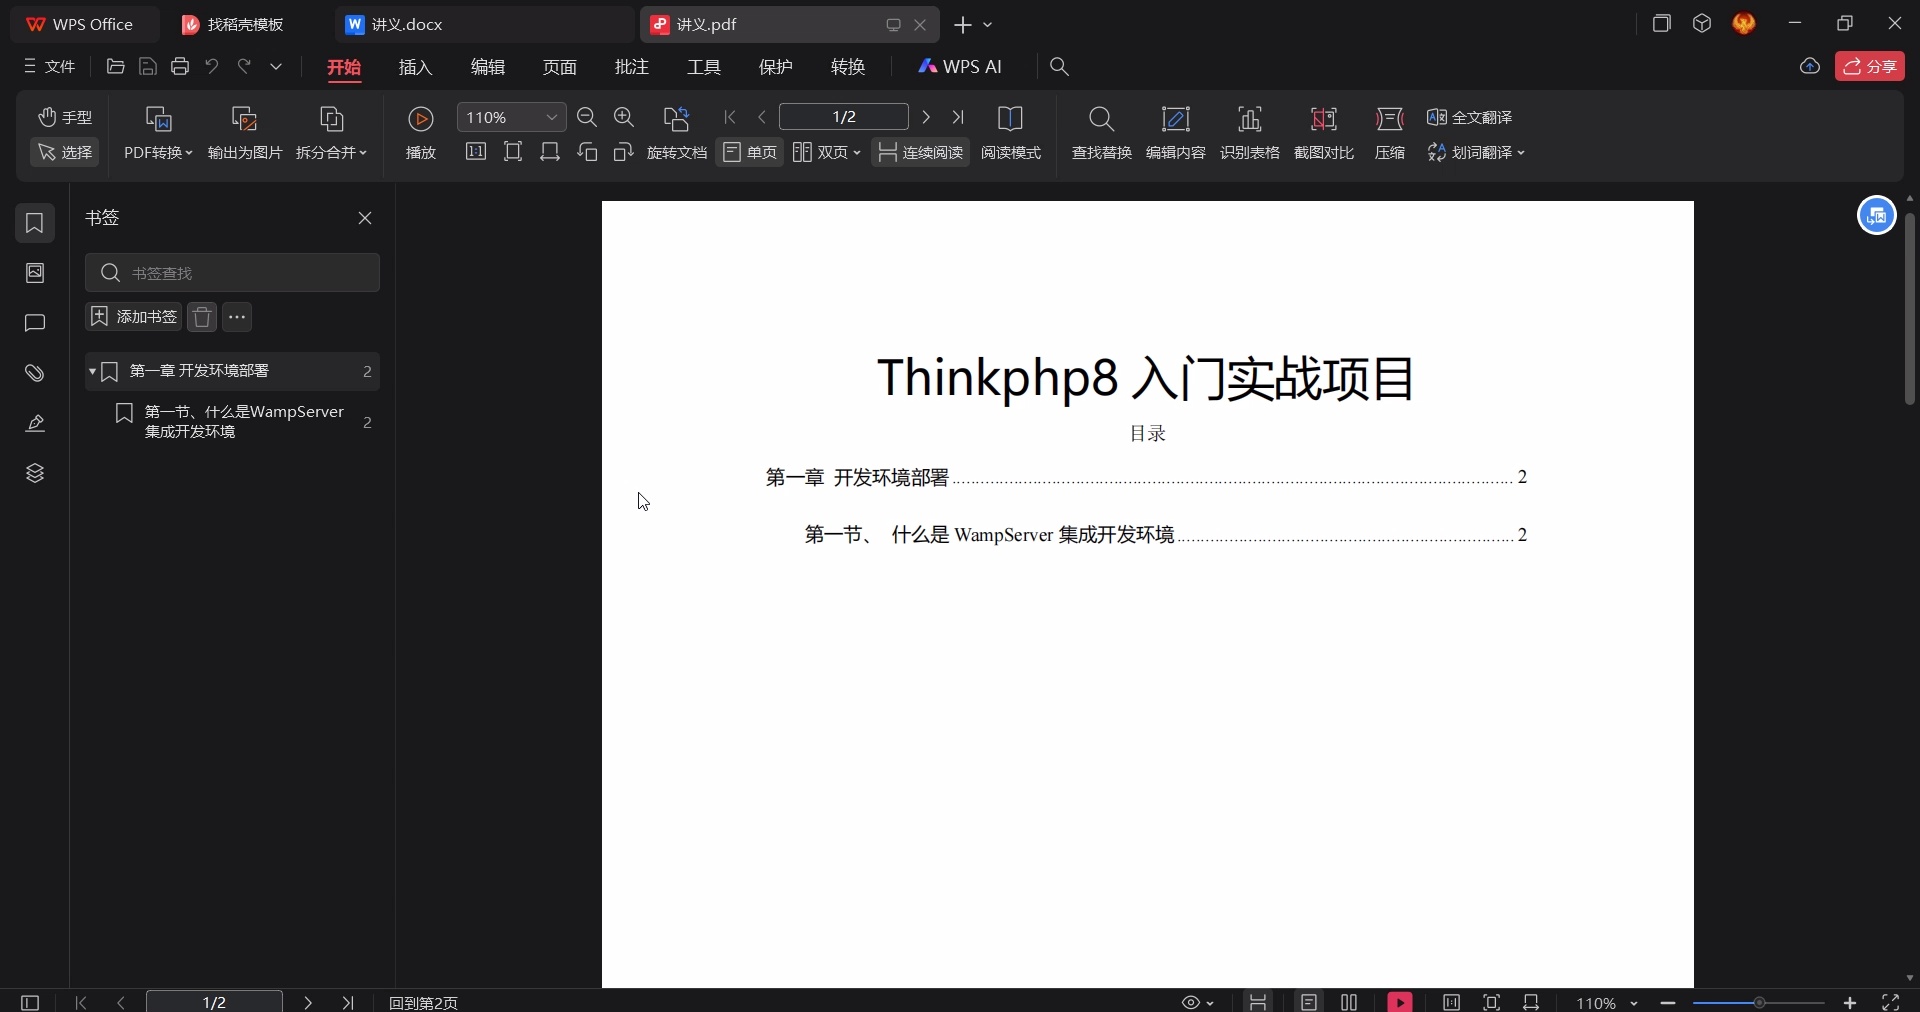Open the attachments panel via the paperclip icon
The image size is (1920, 1012).
coord(35,373)
